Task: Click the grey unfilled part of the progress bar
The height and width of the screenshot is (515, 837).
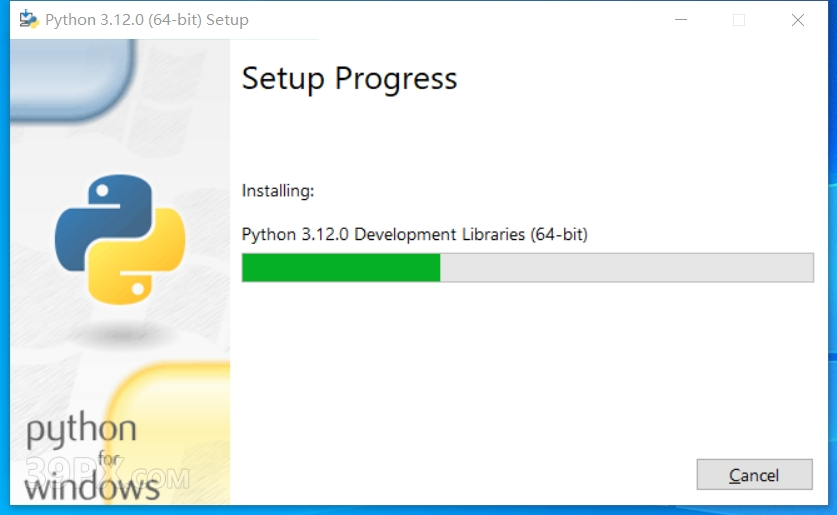Action: 627,267
